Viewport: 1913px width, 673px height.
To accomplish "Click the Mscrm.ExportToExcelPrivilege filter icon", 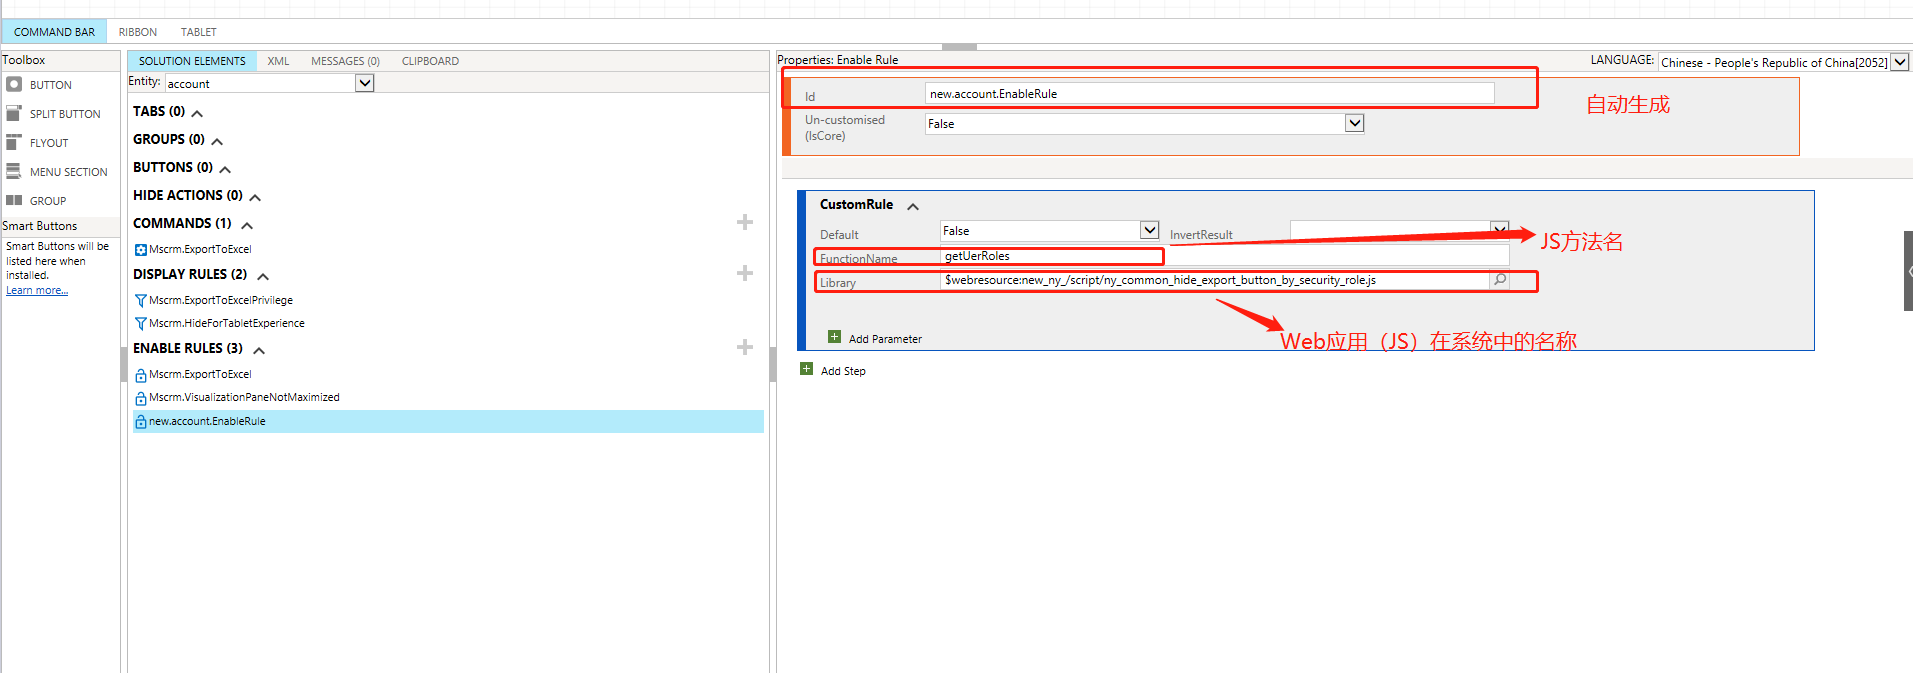I will click(141, 301).
